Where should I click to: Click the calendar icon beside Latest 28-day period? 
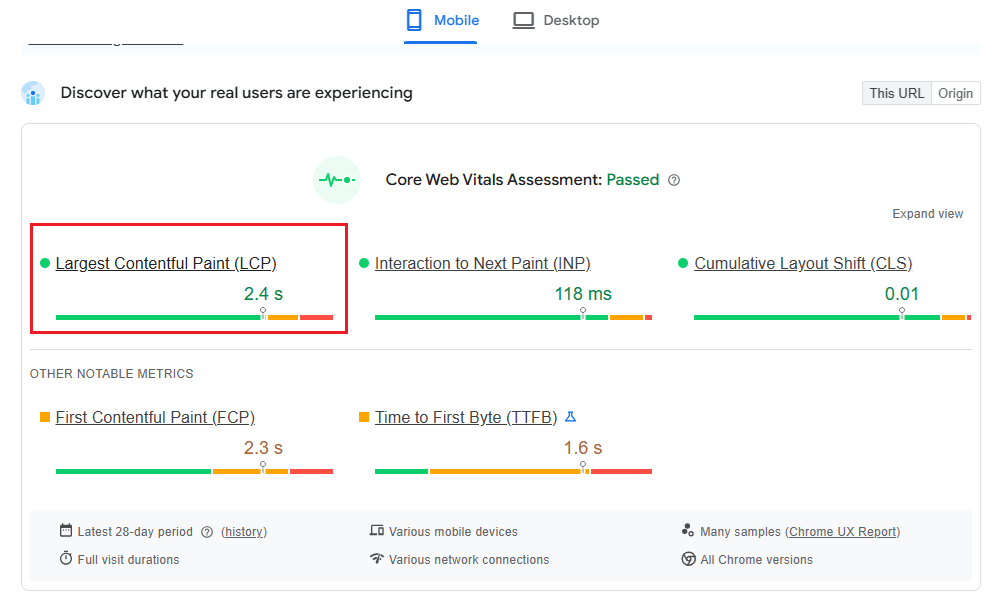pos(65,531)
